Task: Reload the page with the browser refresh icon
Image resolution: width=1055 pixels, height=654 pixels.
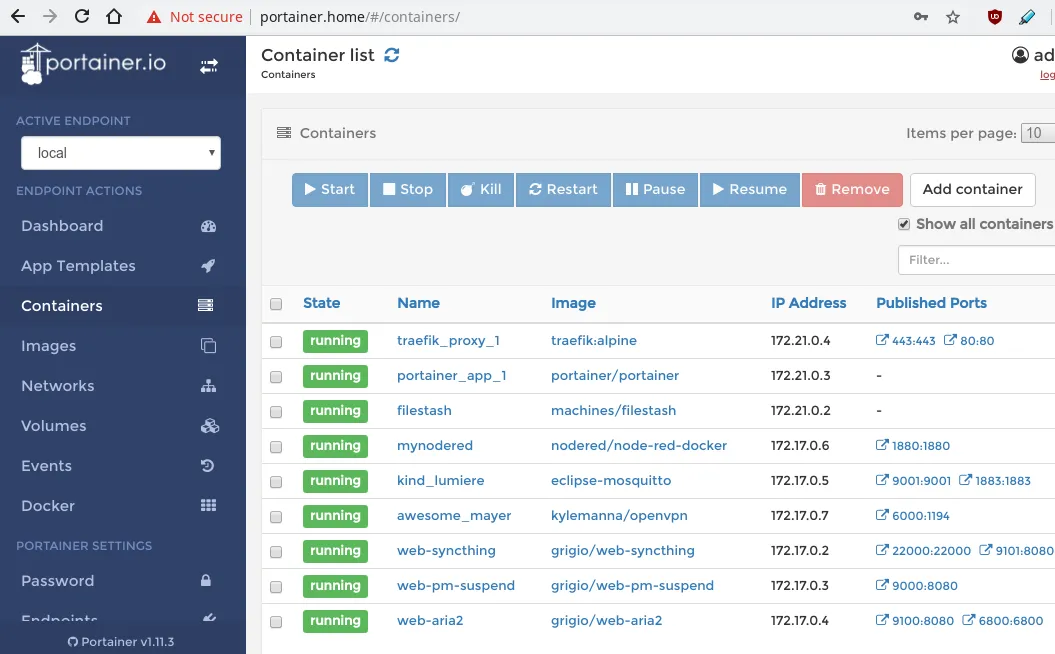Action: click(x=81, y=16)
